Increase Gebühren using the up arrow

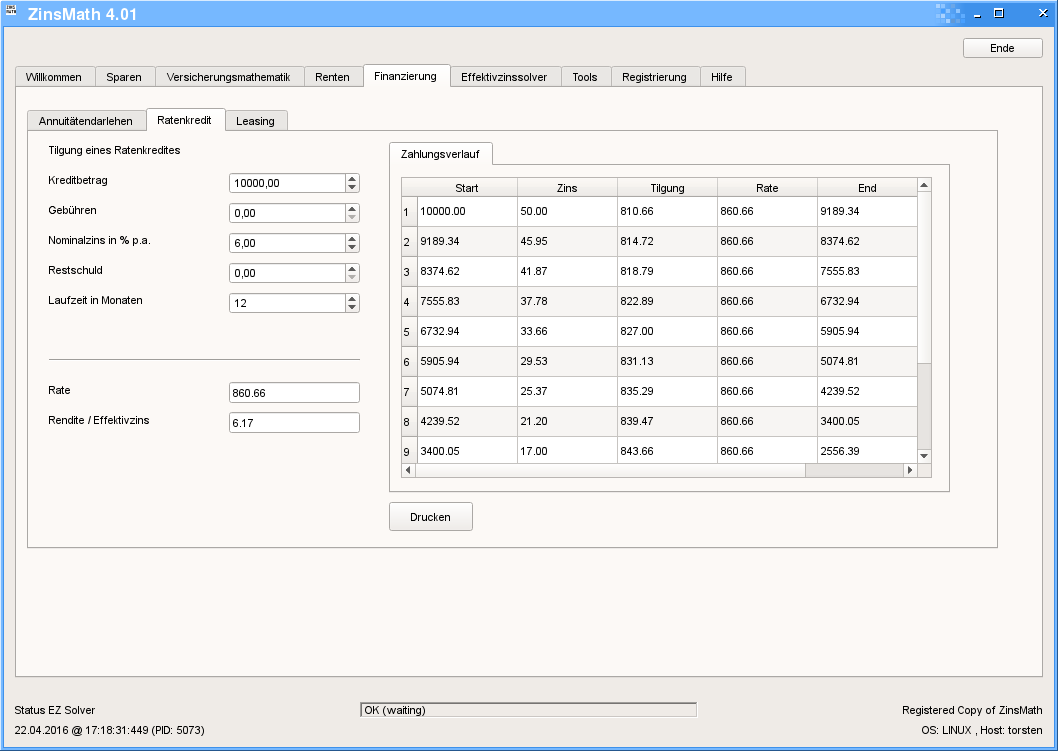point(352,209)
